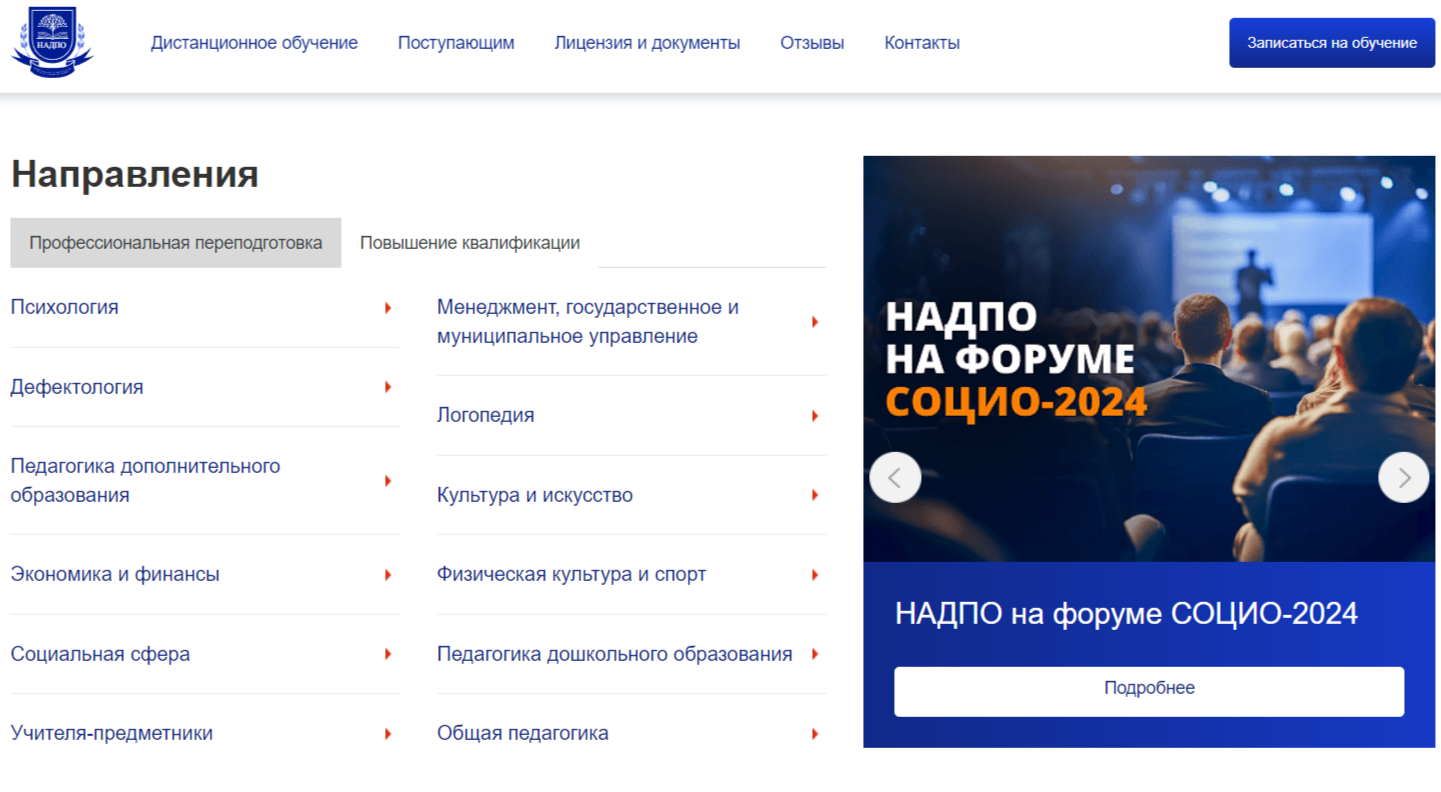Open Менеджмент, государственное и муниципальное управление
This screenshot has width=1441, height=792.
[x=588, y=322]
